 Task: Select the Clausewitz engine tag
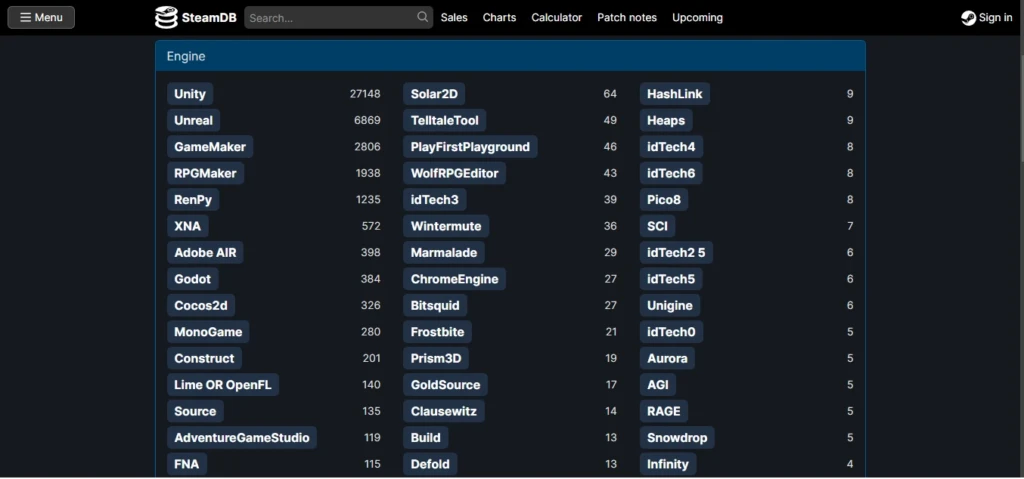(444, 411)
